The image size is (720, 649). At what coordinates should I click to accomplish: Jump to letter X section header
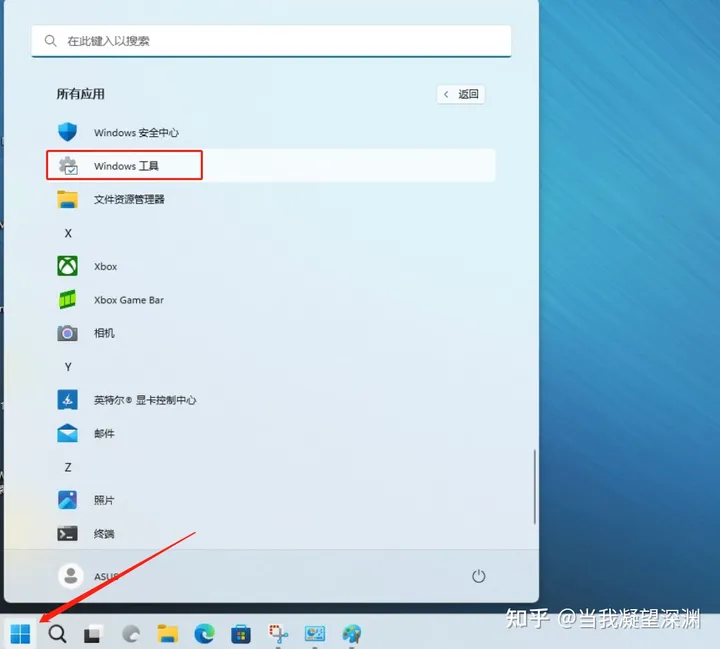(68, 233)
